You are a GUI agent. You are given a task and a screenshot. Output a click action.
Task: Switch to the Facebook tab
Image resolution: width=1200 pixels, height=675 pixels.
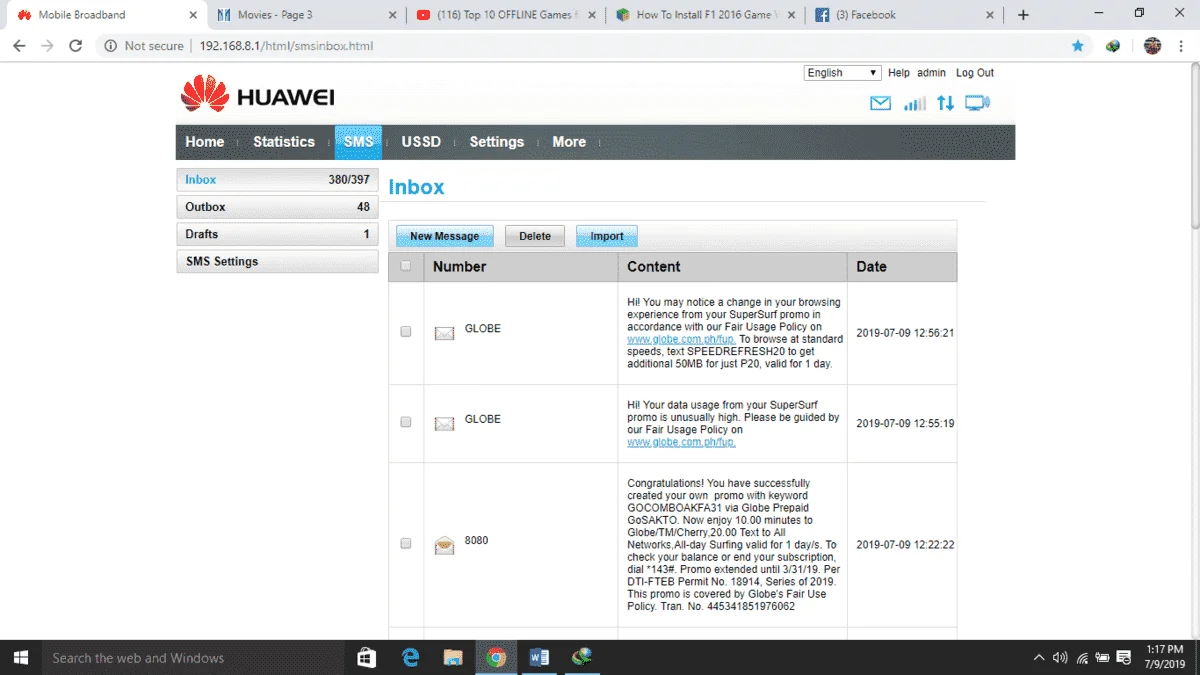(905, 15)
